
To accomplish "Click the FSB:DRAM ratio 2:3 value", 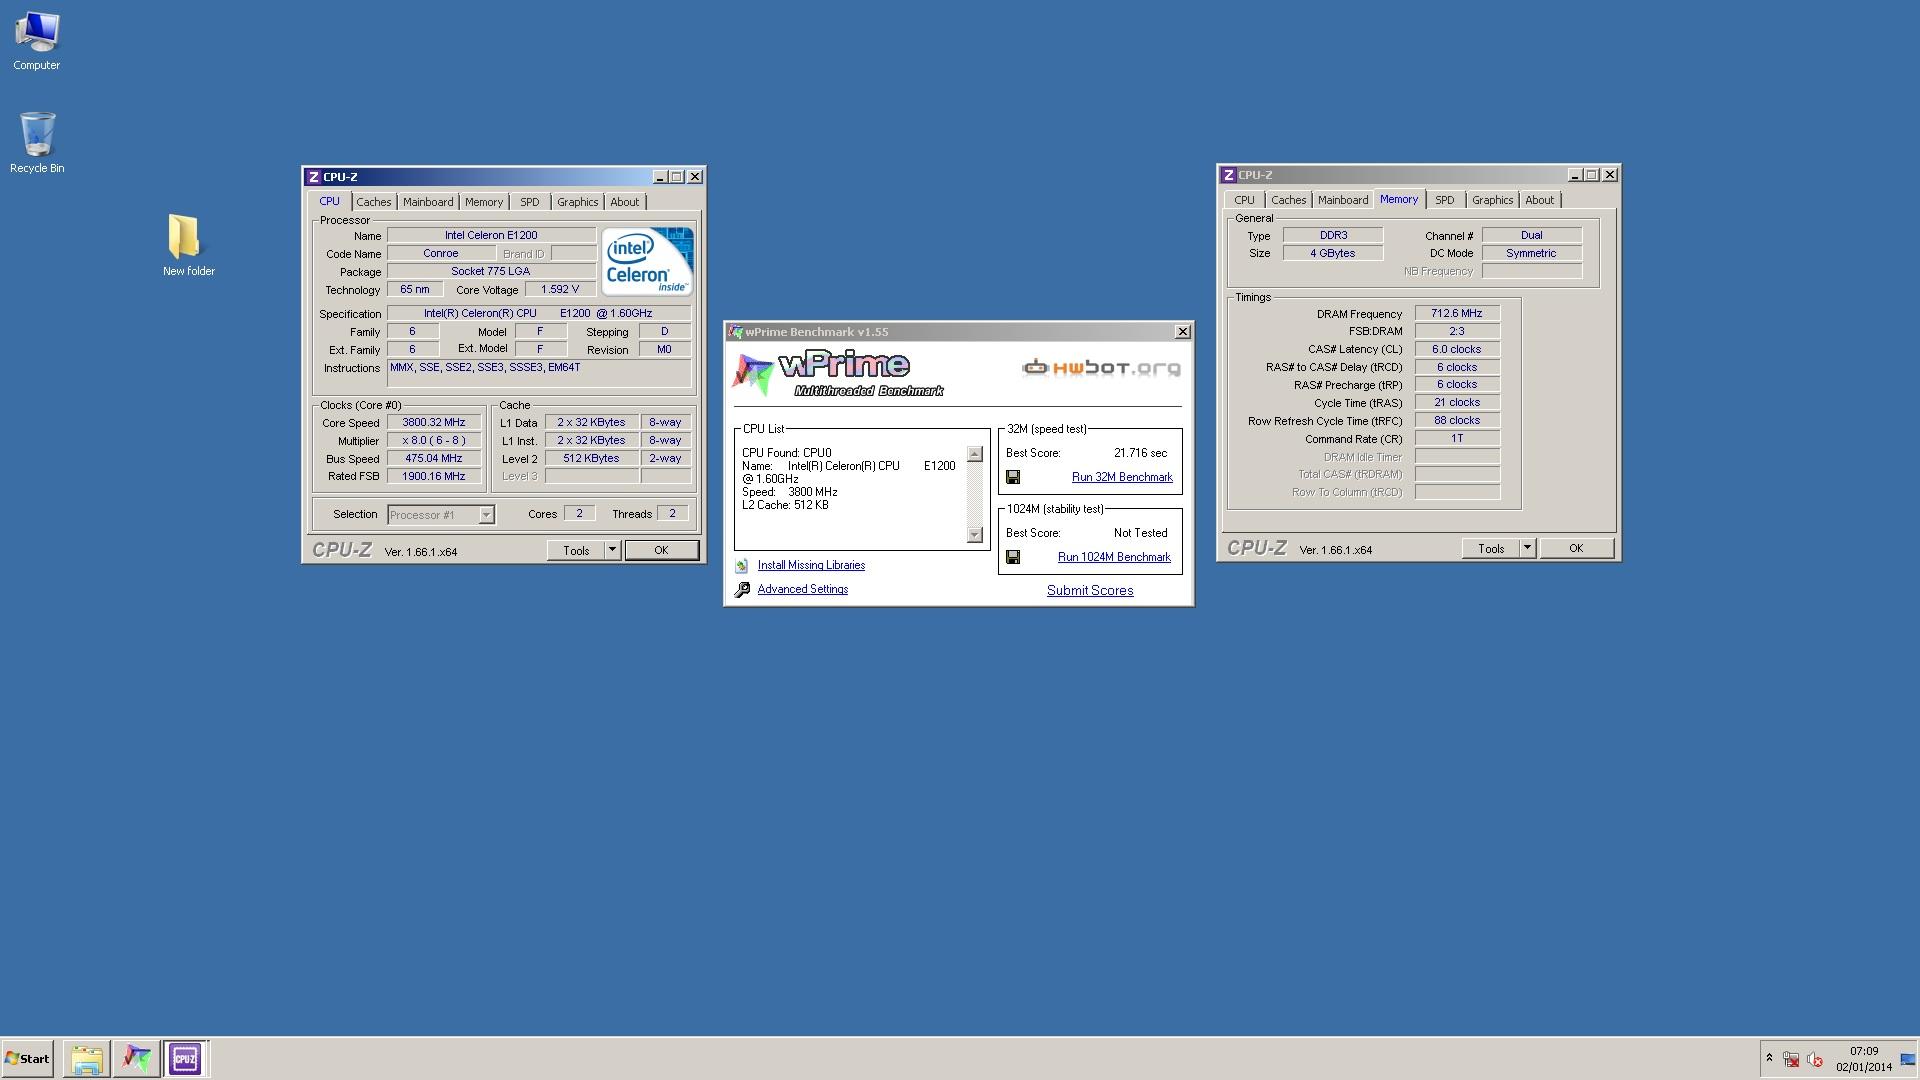I will click(1457, 332).
